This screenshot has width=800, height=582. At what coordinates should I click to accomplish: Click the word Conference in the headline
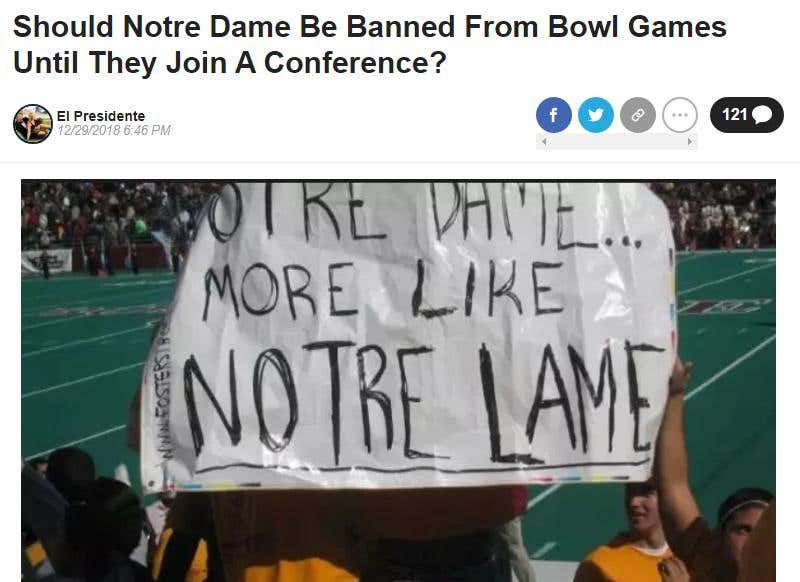click(354, 63)
